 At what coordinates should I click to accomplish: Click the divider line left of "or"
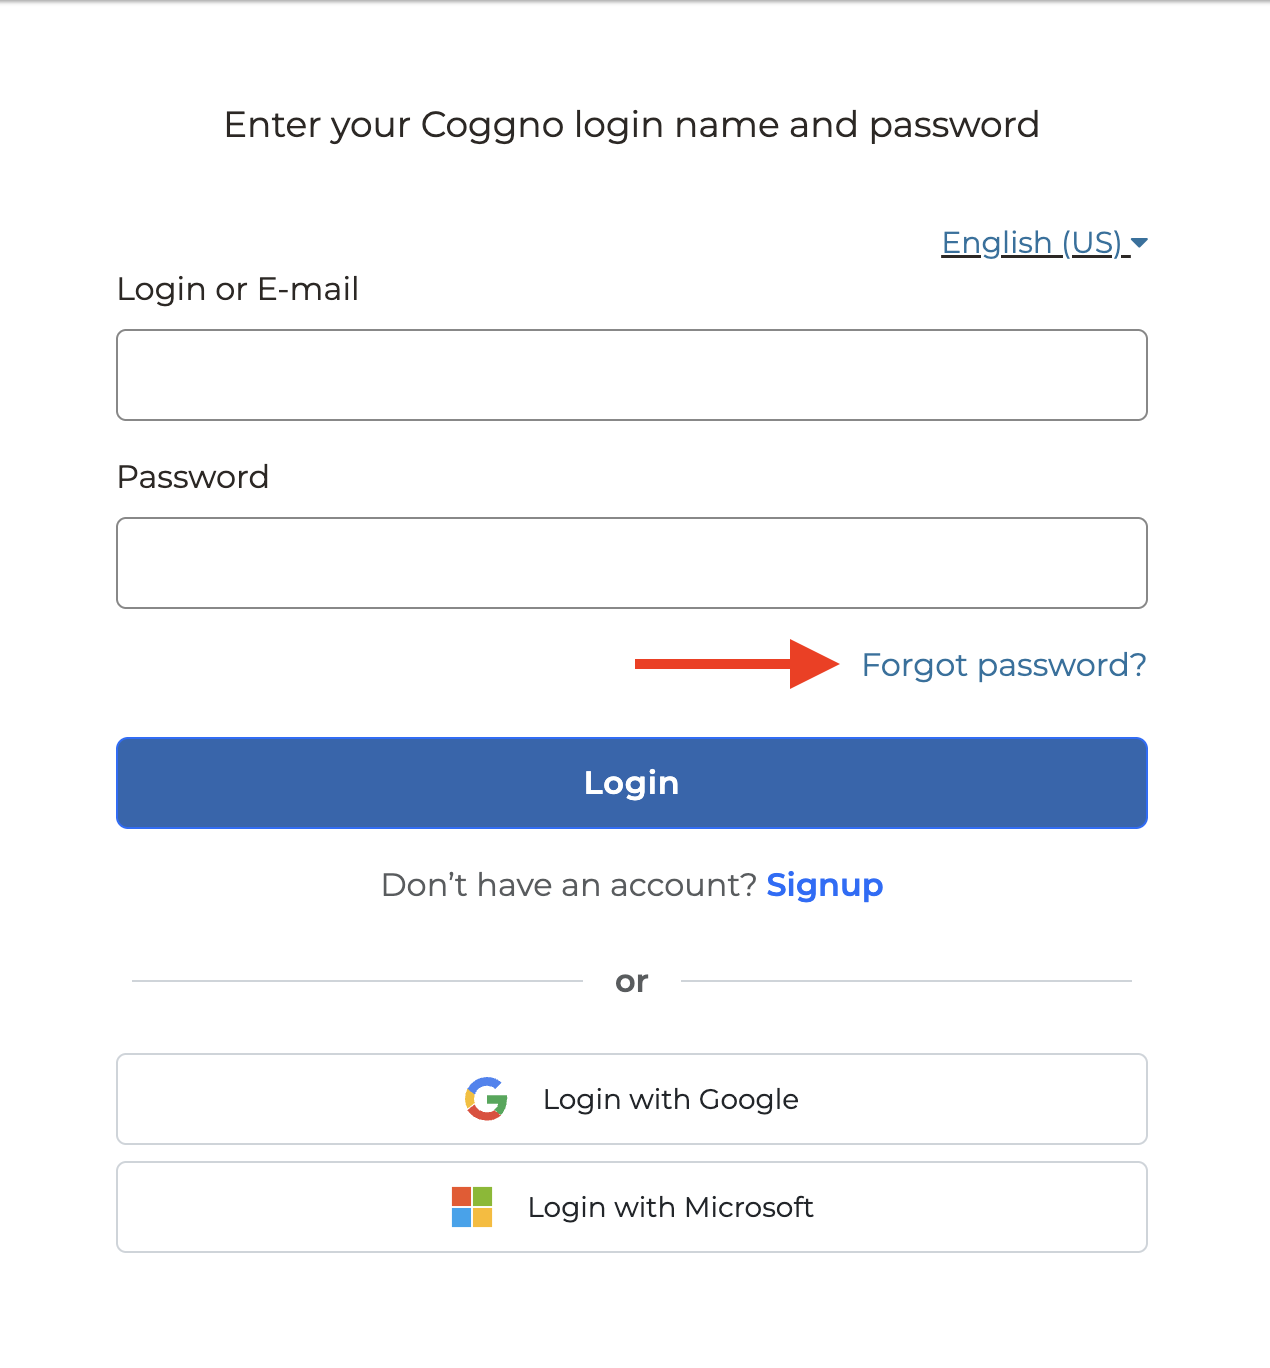click(x=357, y=981)
